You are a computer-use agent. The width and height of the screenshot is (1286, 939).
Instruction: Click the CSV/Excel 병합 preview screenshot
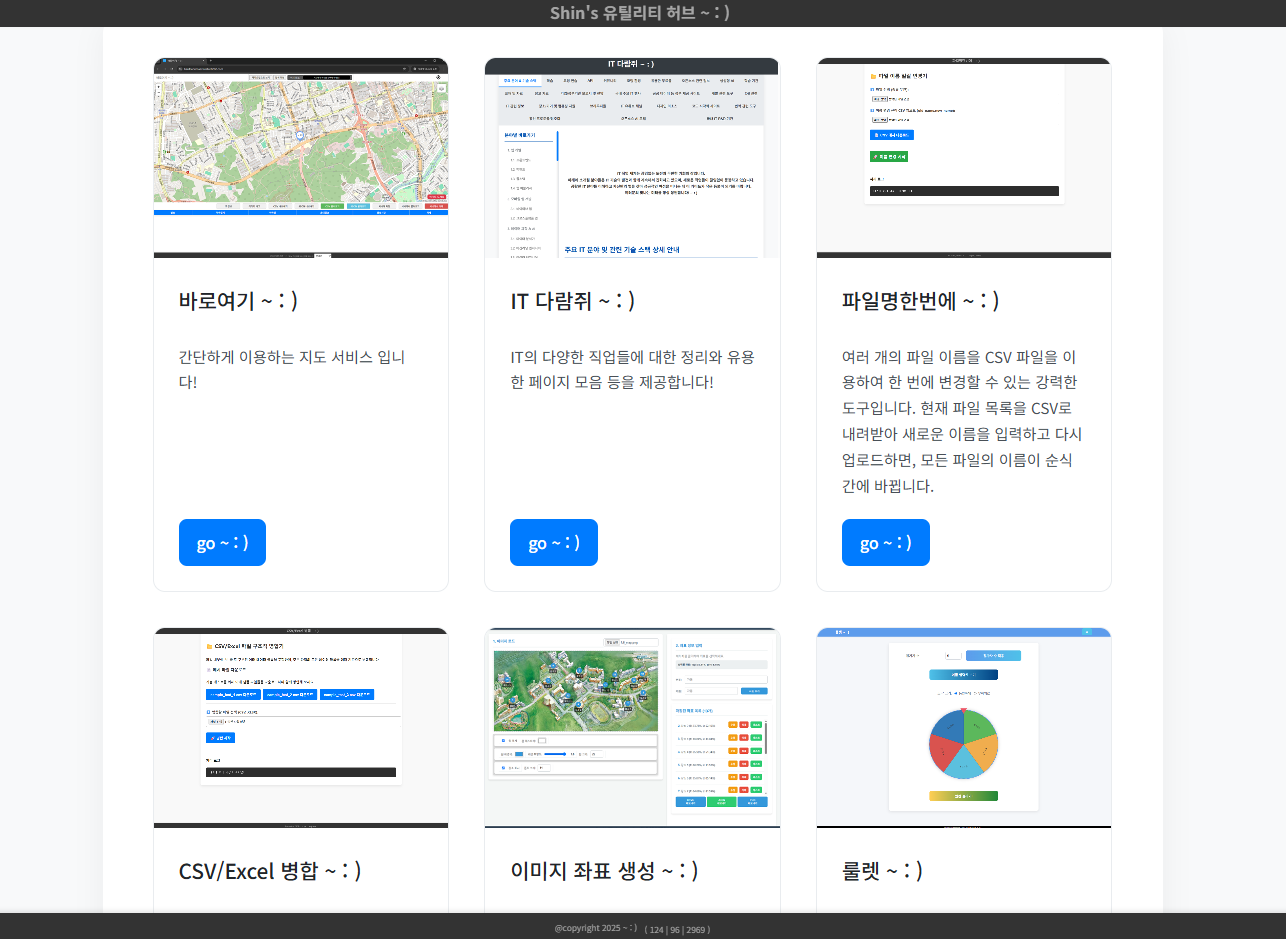click(301, 725)
